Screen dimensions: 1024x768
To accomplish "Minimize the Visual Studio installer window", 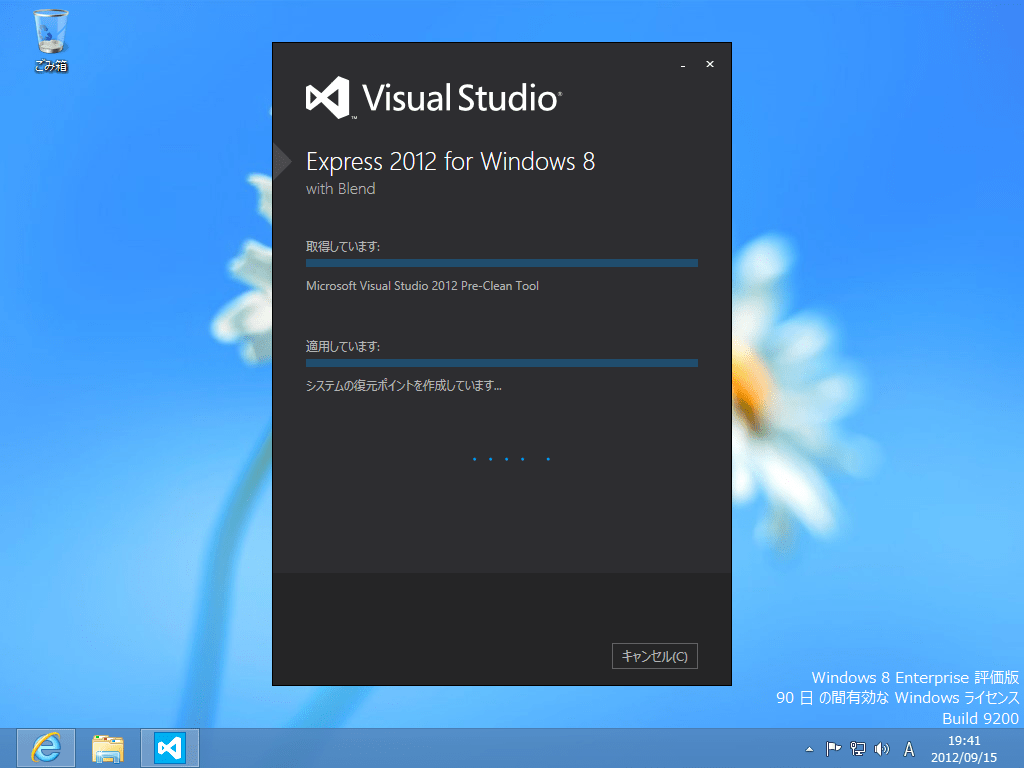I will [682, 65].
